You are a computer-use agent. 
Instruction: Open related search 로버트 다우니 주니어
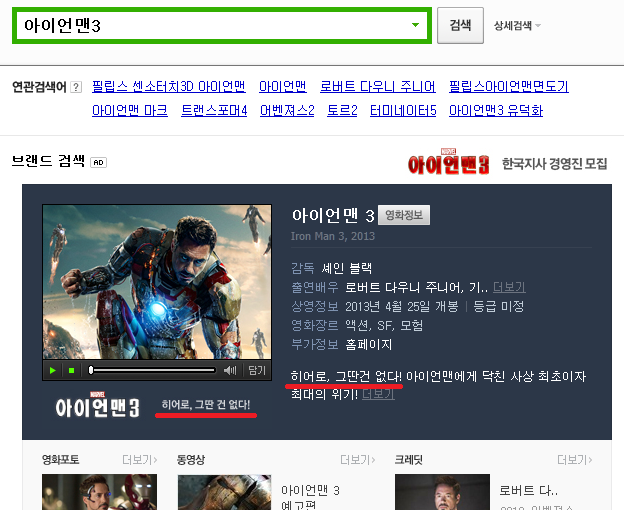378,87
